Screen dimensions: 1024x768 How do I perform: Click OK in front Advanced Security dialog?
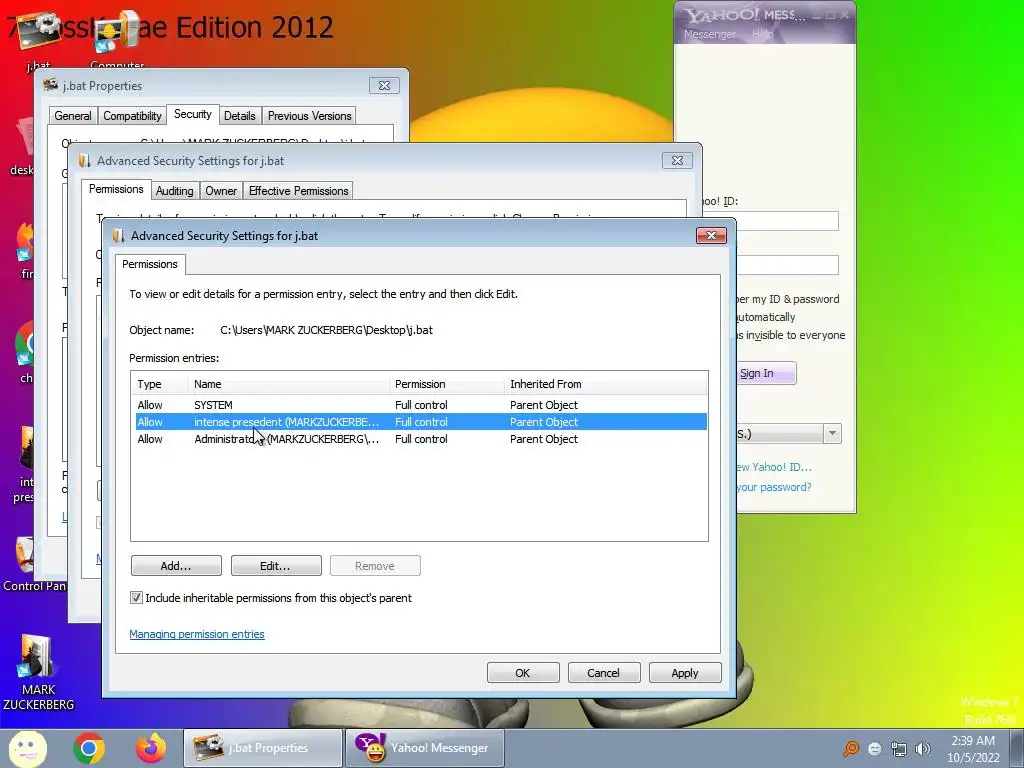pos(523,673)
